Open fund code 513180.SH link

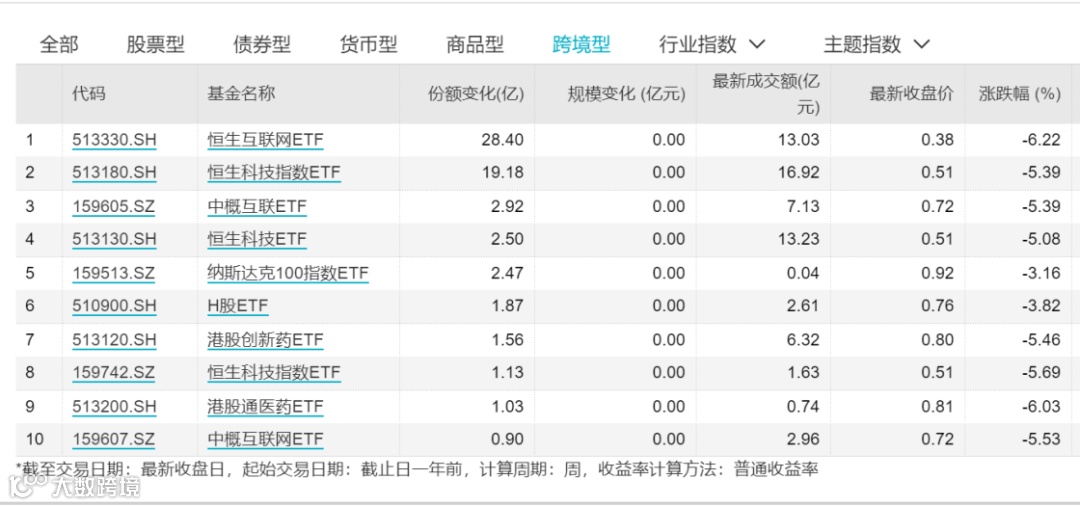tap(114, 172)
